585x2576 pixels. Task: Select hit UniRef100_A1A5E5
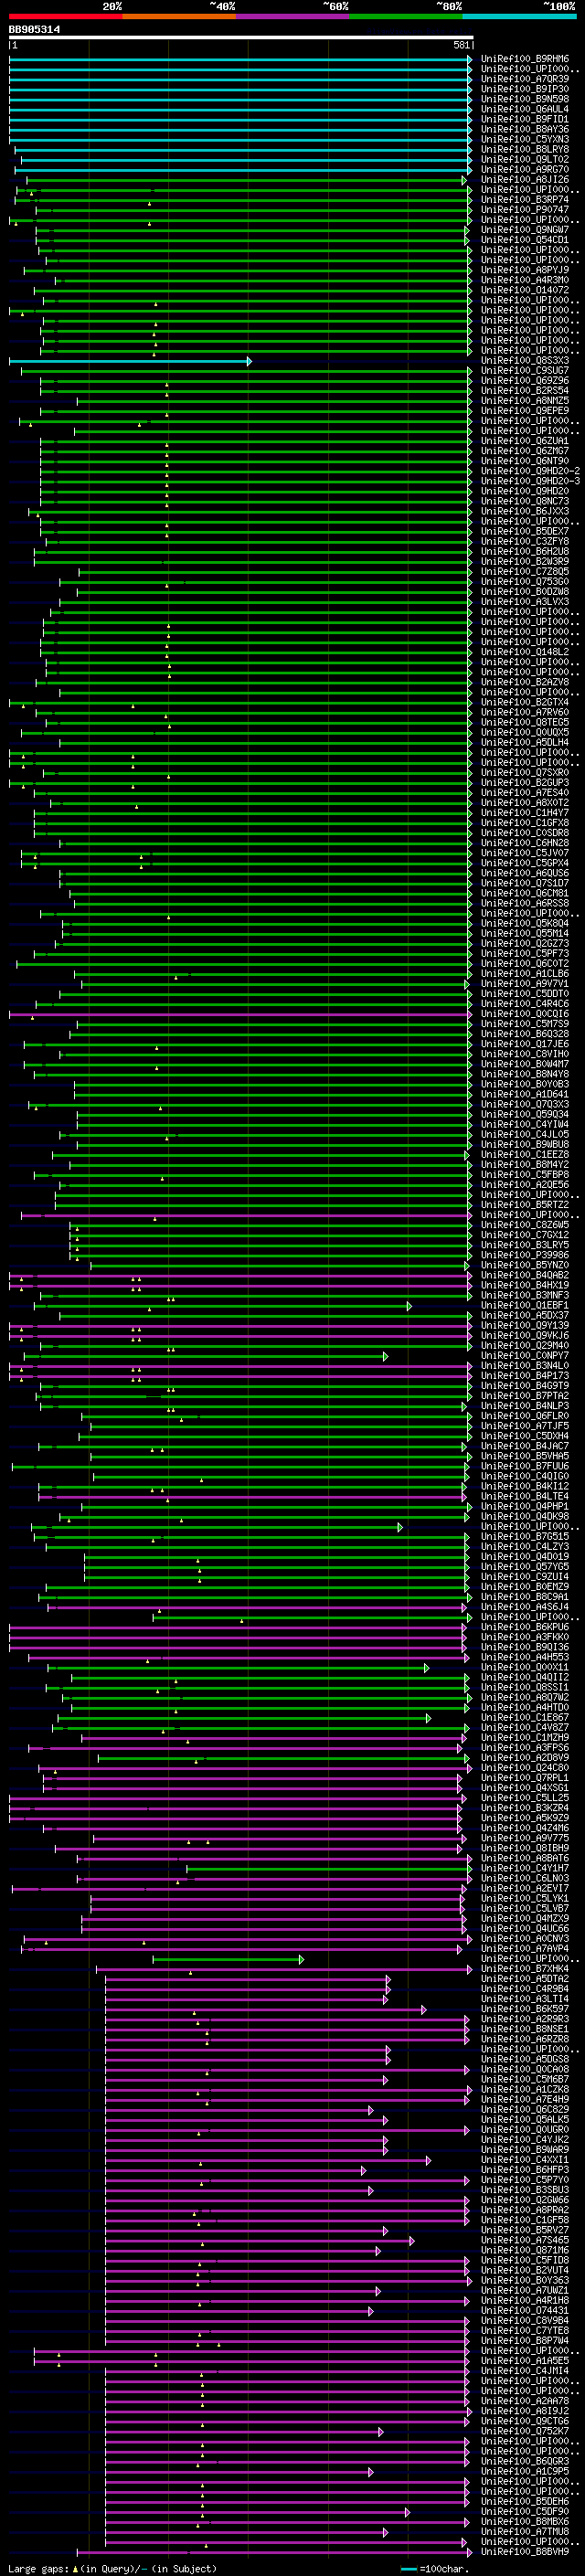click(525, 2361)
